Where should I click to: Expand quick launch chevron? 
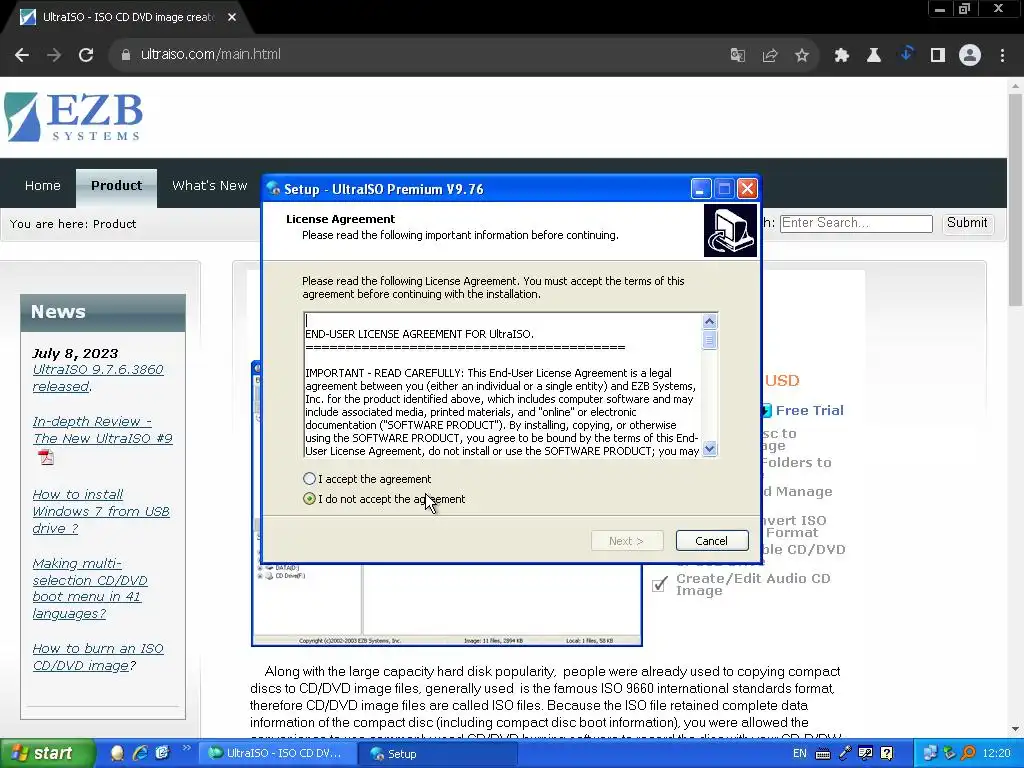(x=186, y=748)
